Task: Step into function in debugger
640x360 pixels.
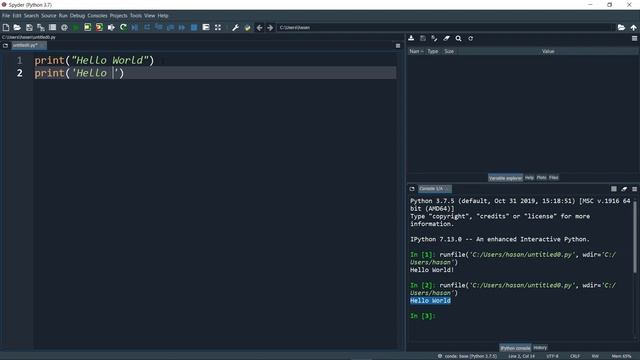Action: tap(158, 27)
